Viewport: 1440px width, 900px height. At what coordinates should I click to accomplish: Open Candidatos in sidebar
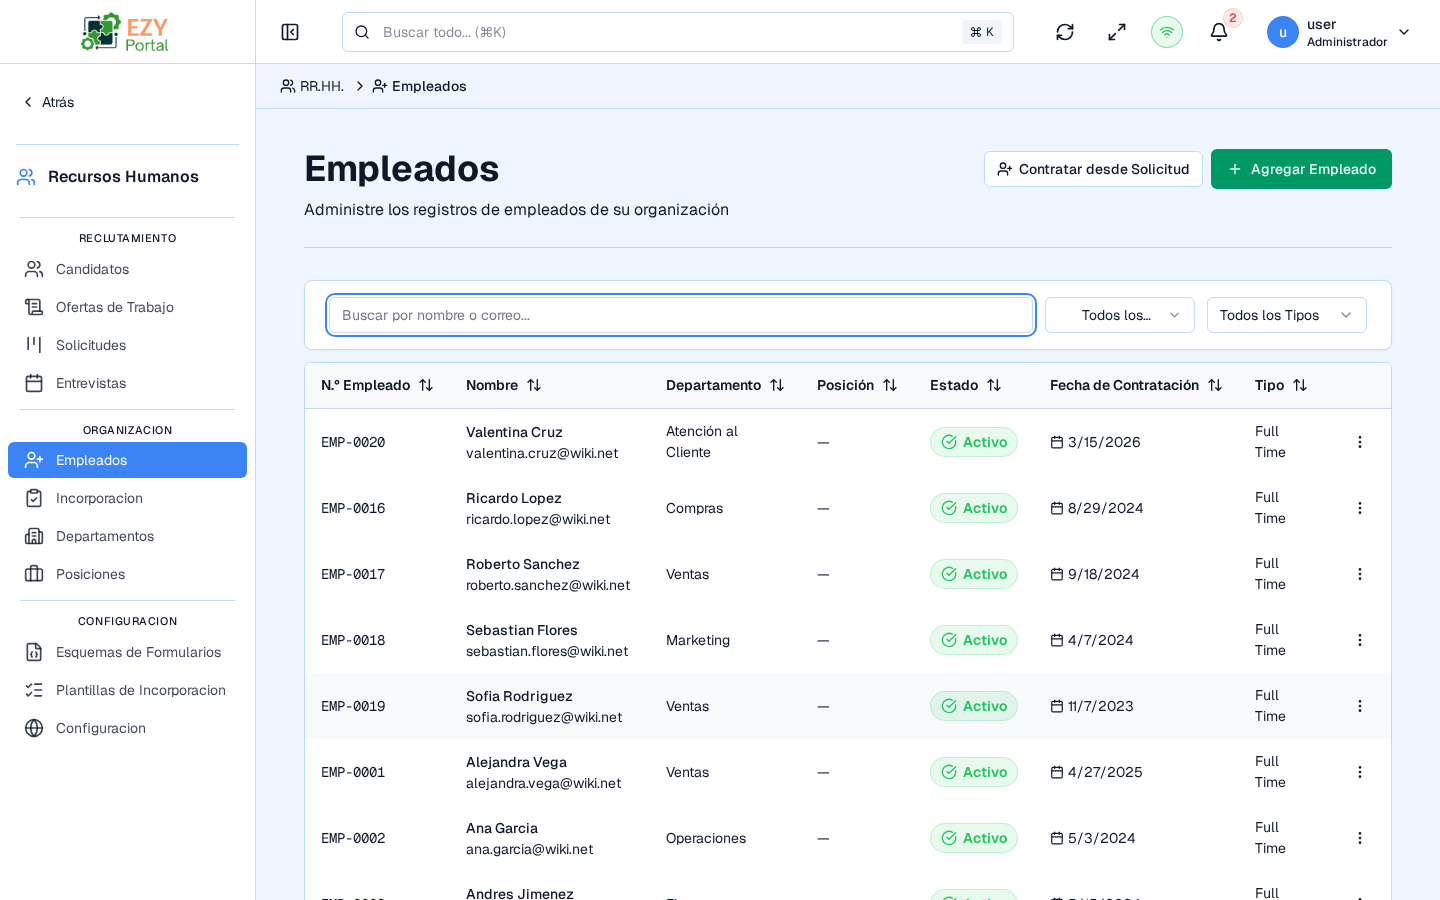pos(127,269)
